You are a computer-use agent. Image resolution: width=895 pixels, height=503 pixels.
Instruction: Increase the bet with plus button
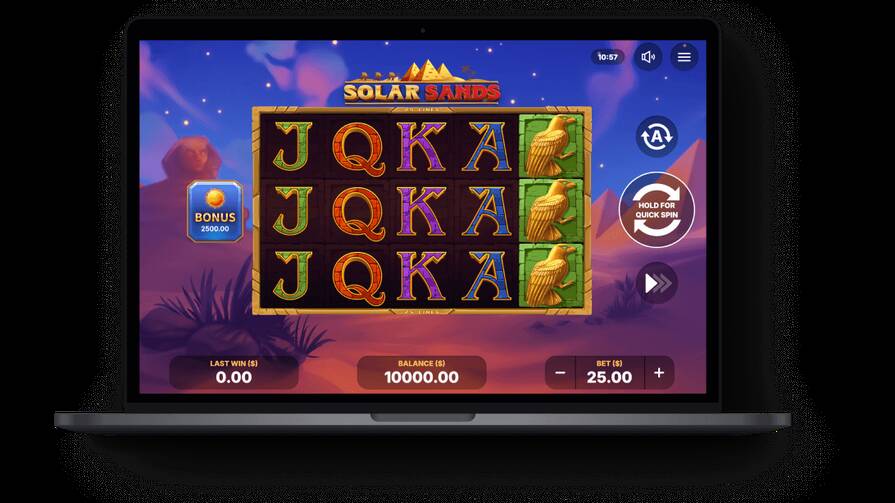pyautogui.click(x=659, y=373)
